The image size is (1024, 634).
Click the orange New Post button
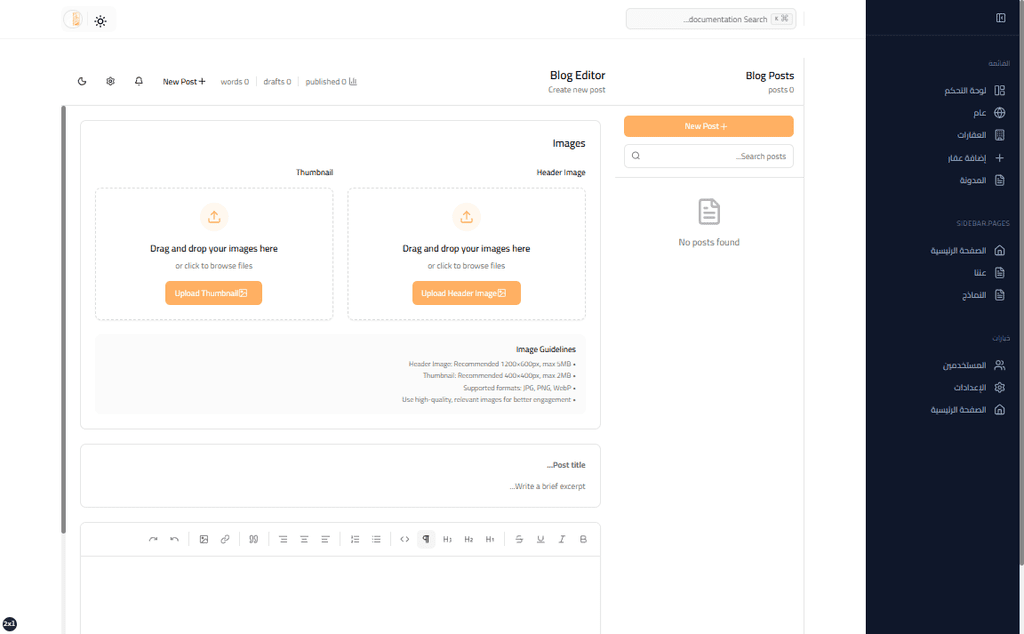[709, 126]
